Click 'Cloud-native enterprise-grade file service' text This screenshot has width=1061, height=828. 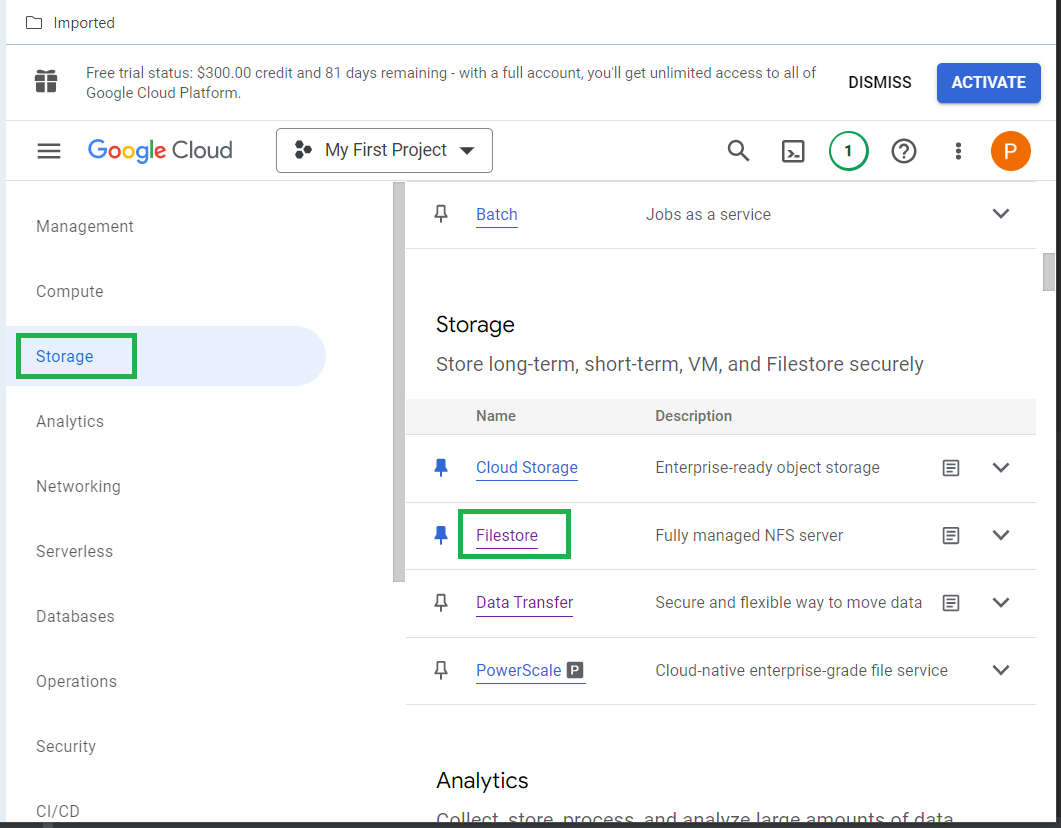(x=801, y=670)
